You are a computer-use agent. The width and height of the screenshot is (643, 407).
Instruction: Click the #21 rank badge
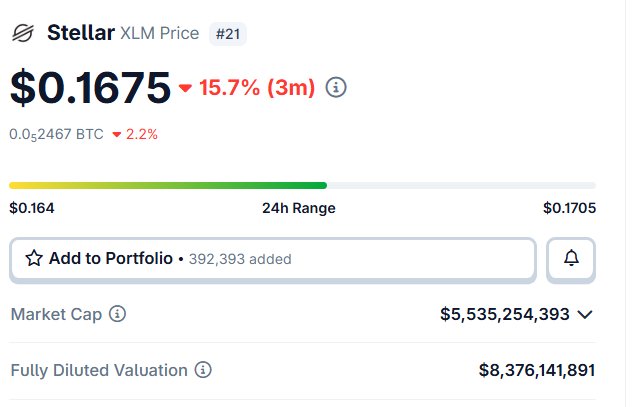point(229,33)
